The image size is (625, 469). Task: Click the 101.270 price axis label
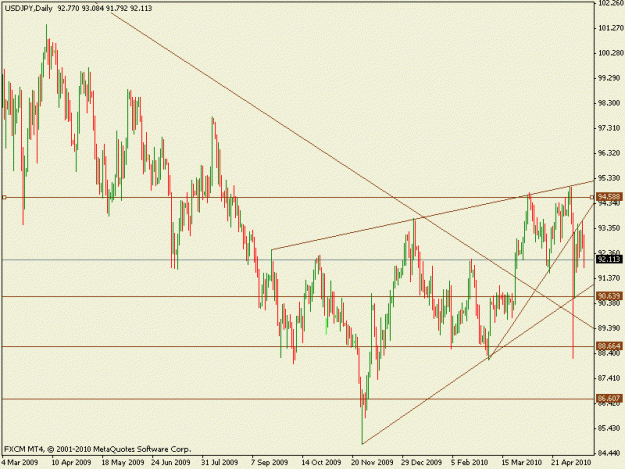(610, 28)
